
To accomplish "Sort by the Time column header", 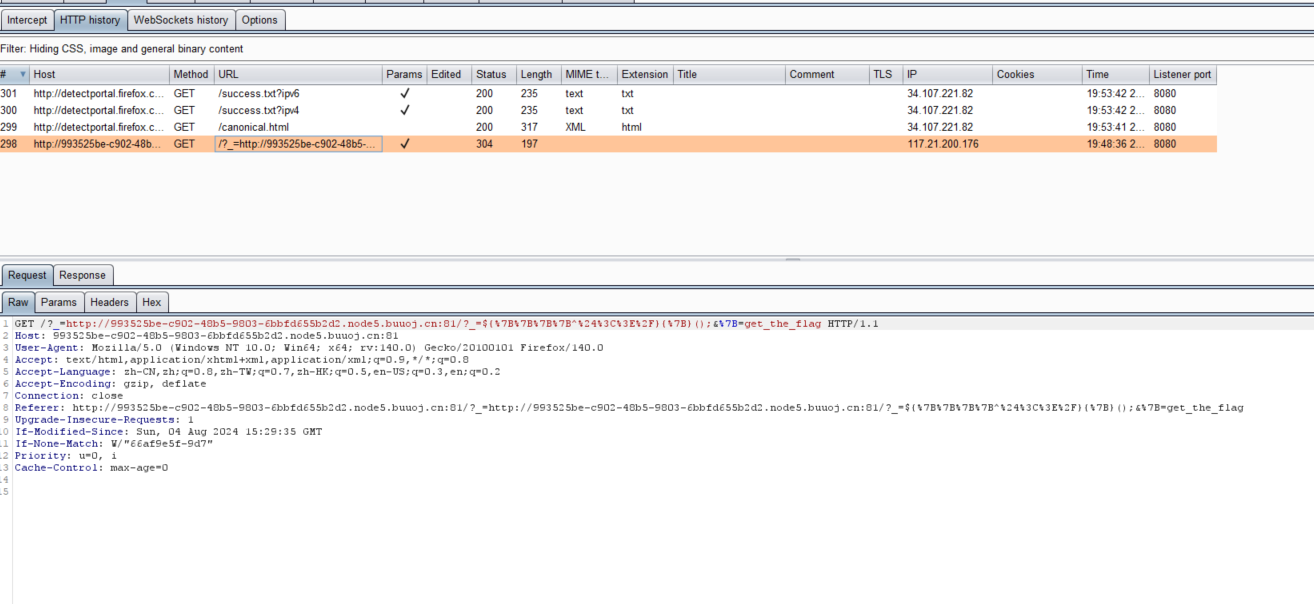I will tap(1115, 74).
